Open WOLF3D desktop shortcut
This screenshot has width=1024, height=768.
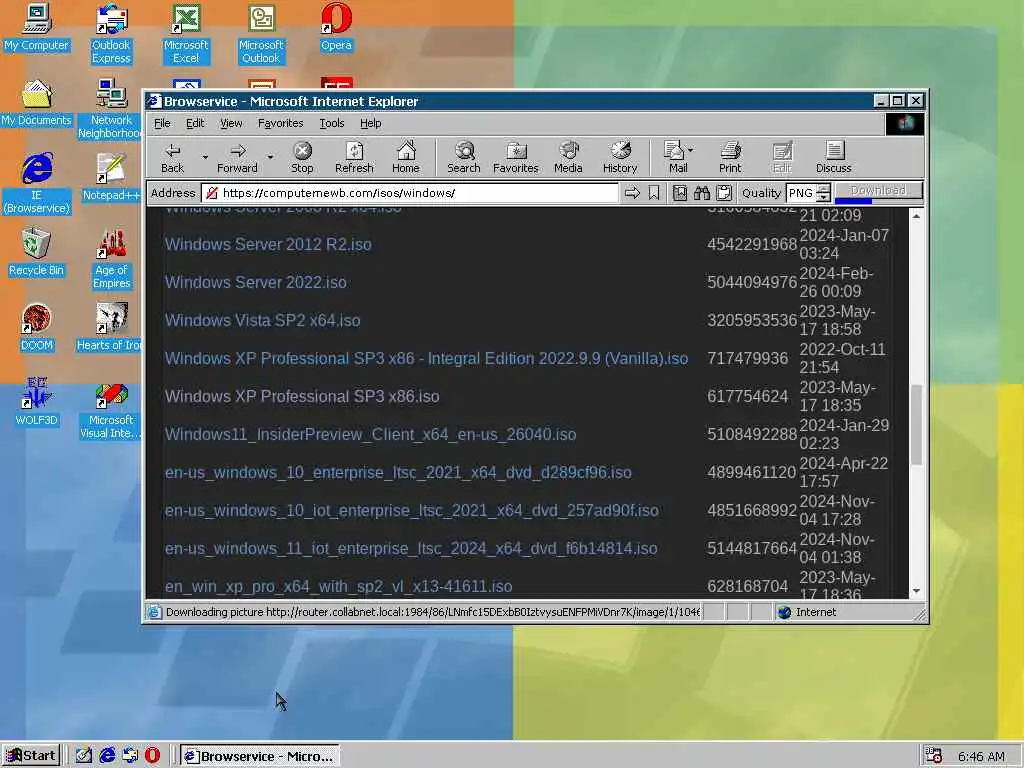tap(37, 402)
